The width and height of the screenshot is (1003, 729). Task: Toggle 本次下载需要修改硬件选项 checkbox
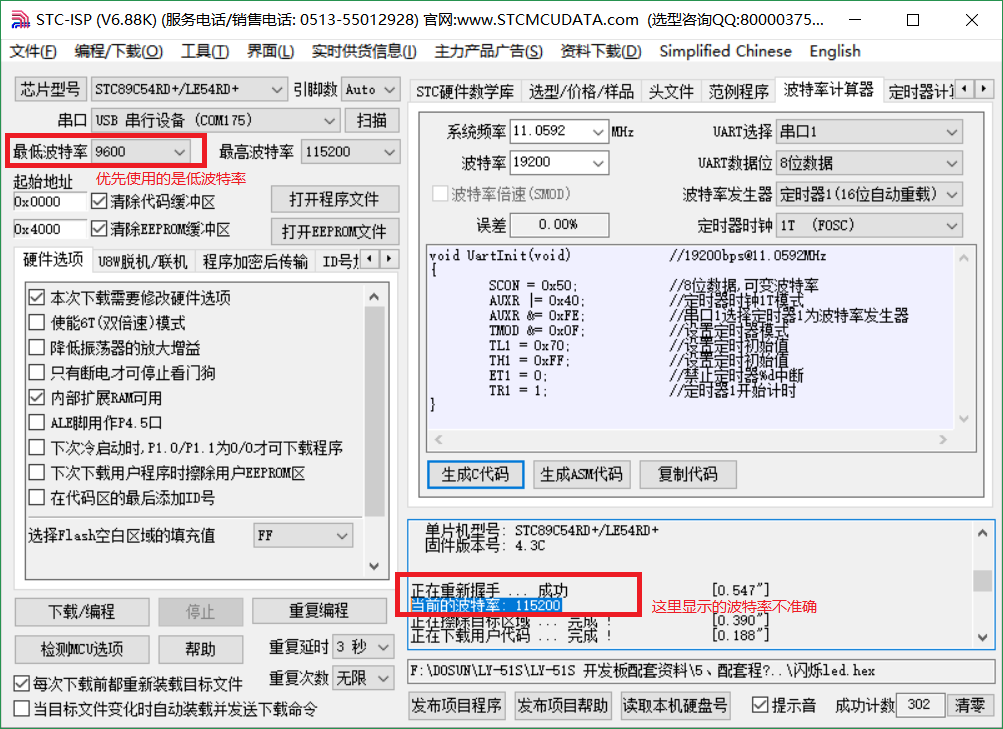click(36, 298)
